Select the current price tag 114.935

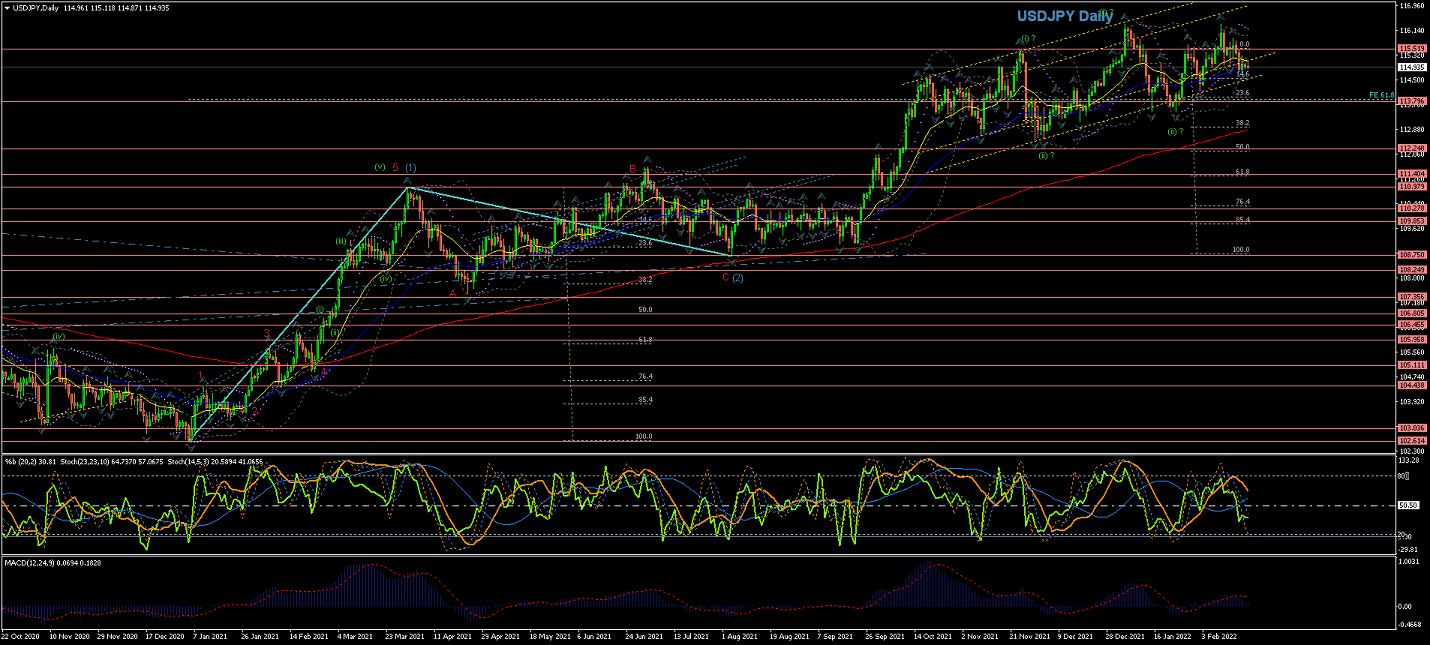click(x=1411, y=67)
